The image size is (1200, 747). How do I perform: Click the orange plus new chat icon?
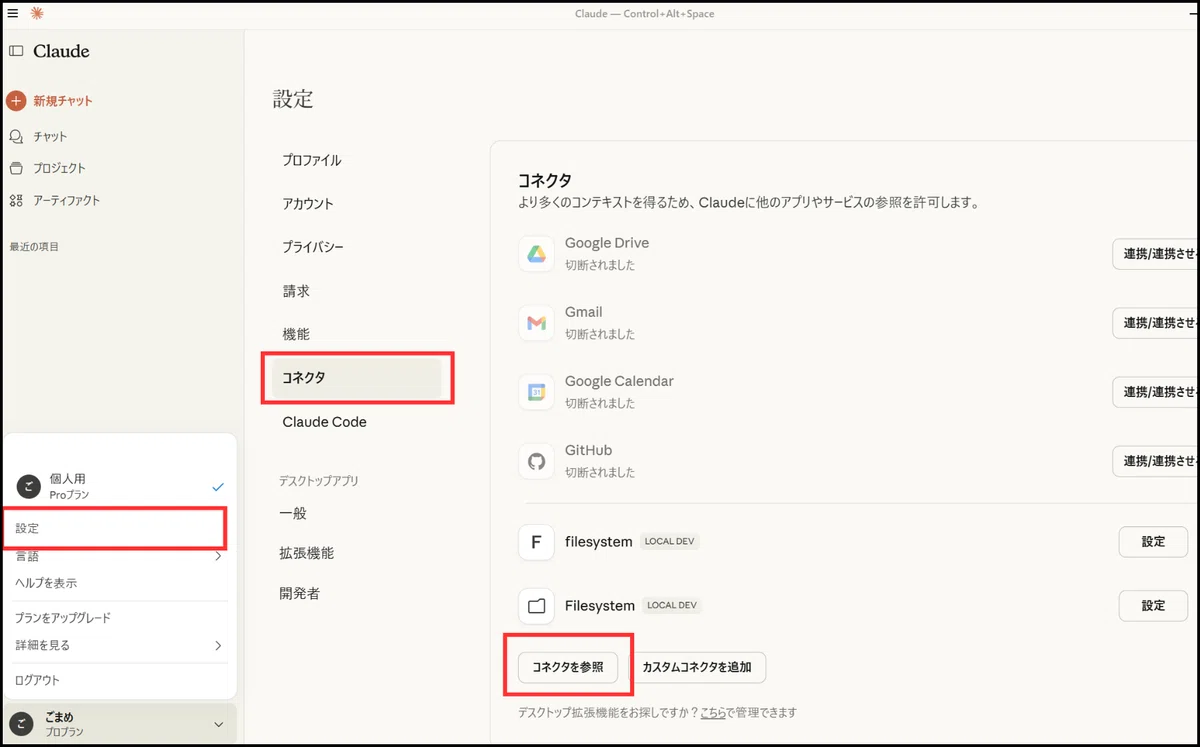pyautogui.click(x=15, y=101)
